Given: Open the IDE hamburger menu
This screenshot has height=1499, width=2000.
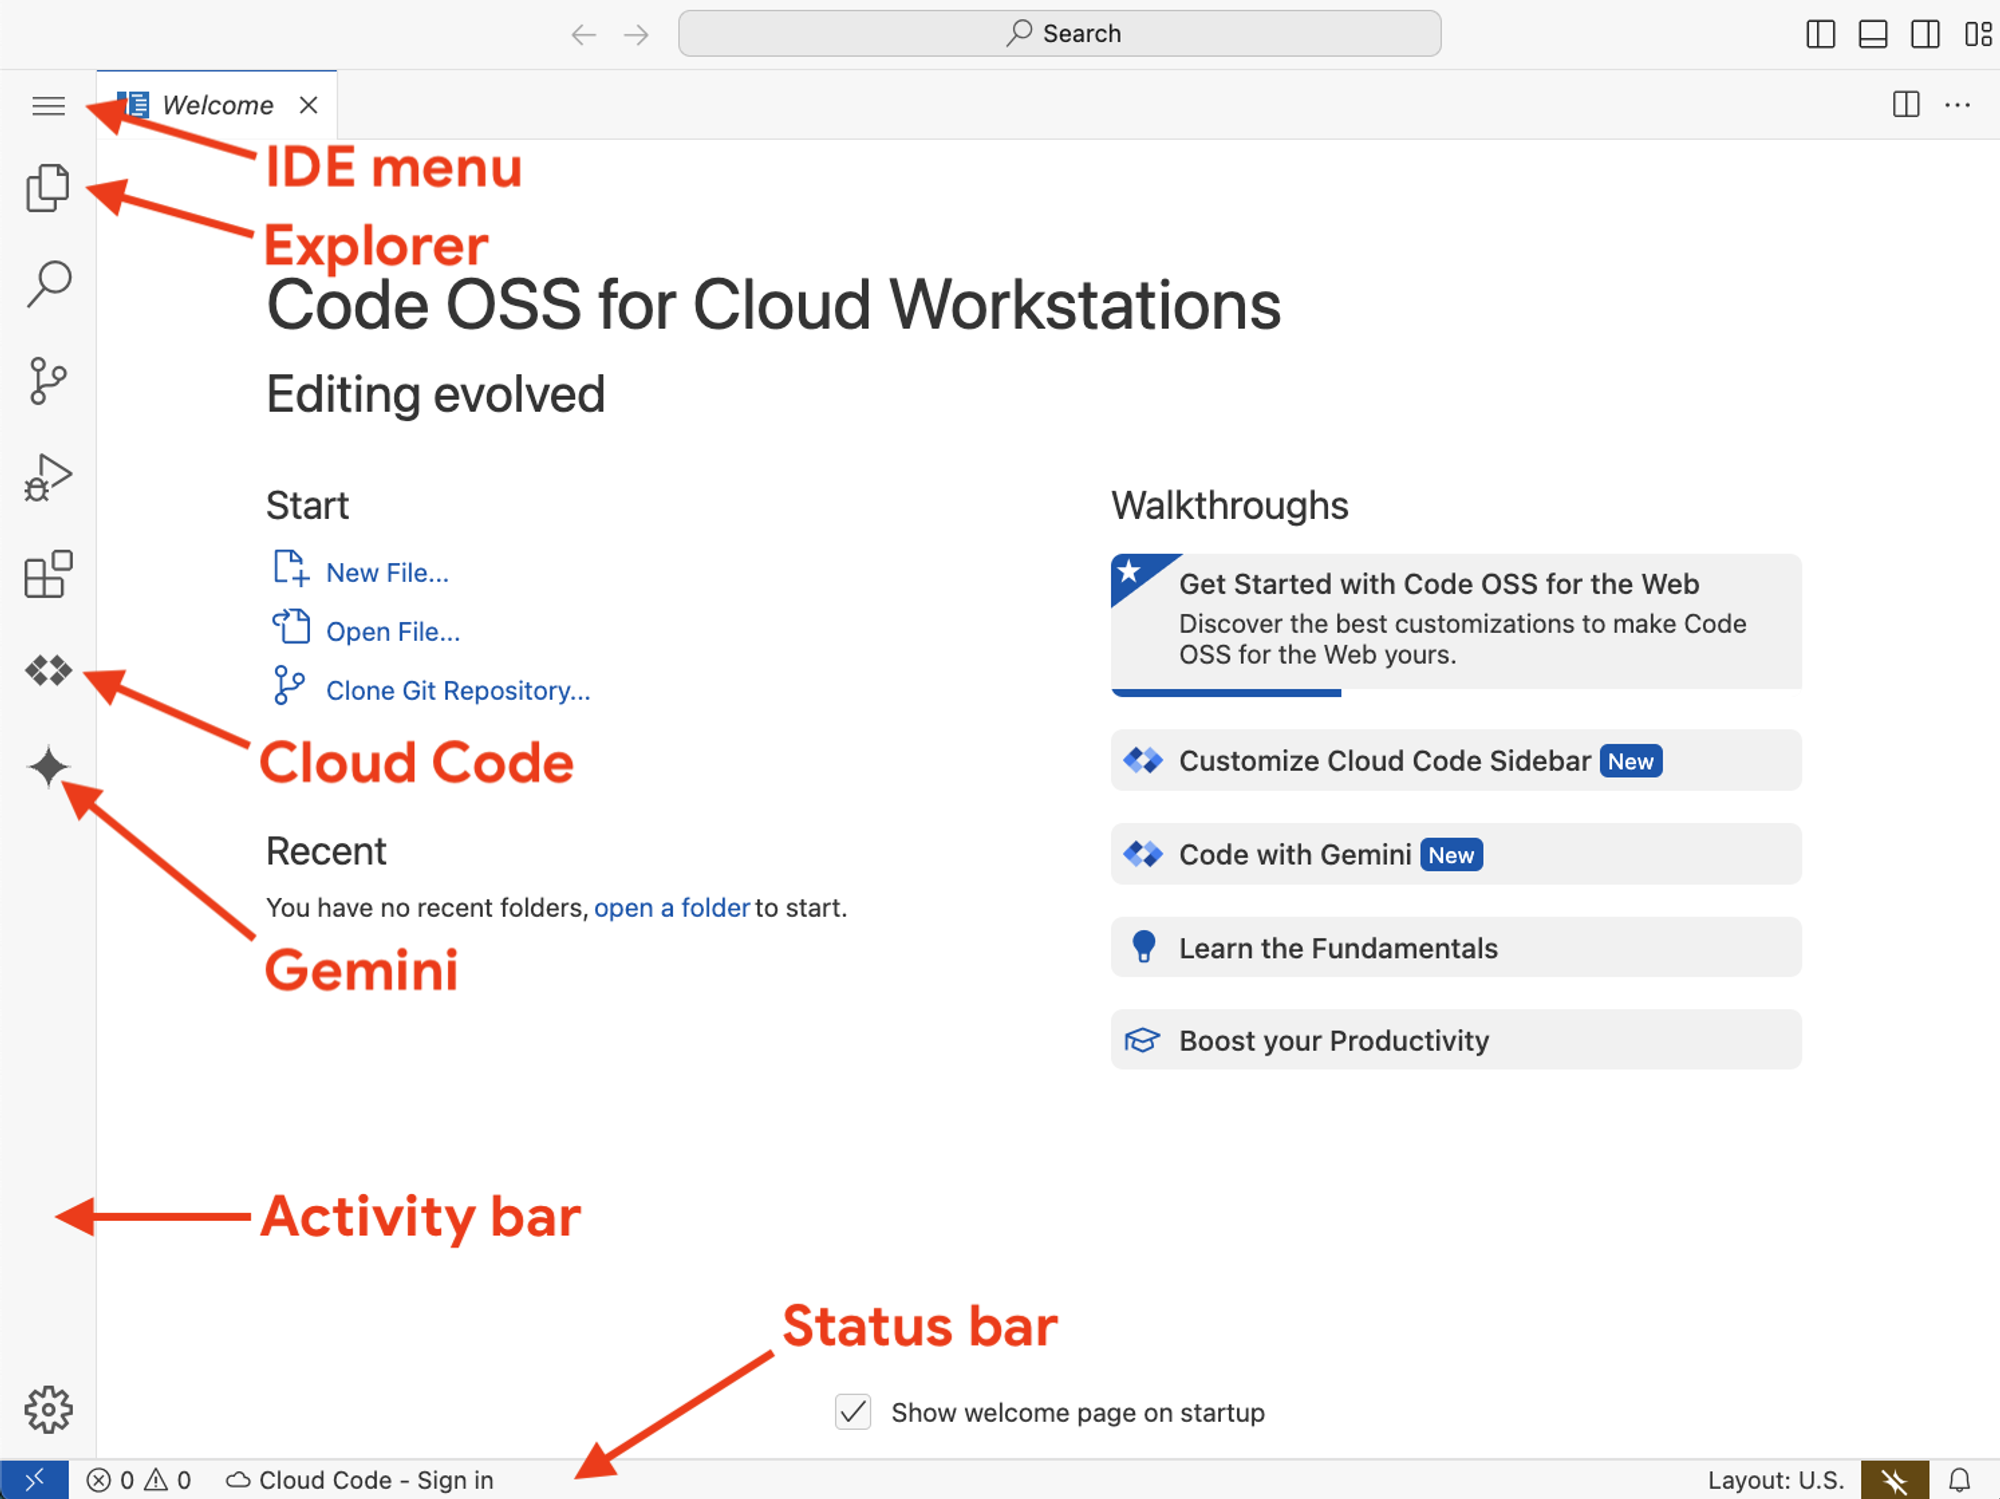Looking at the screenshot, I should tap(47, 105).
